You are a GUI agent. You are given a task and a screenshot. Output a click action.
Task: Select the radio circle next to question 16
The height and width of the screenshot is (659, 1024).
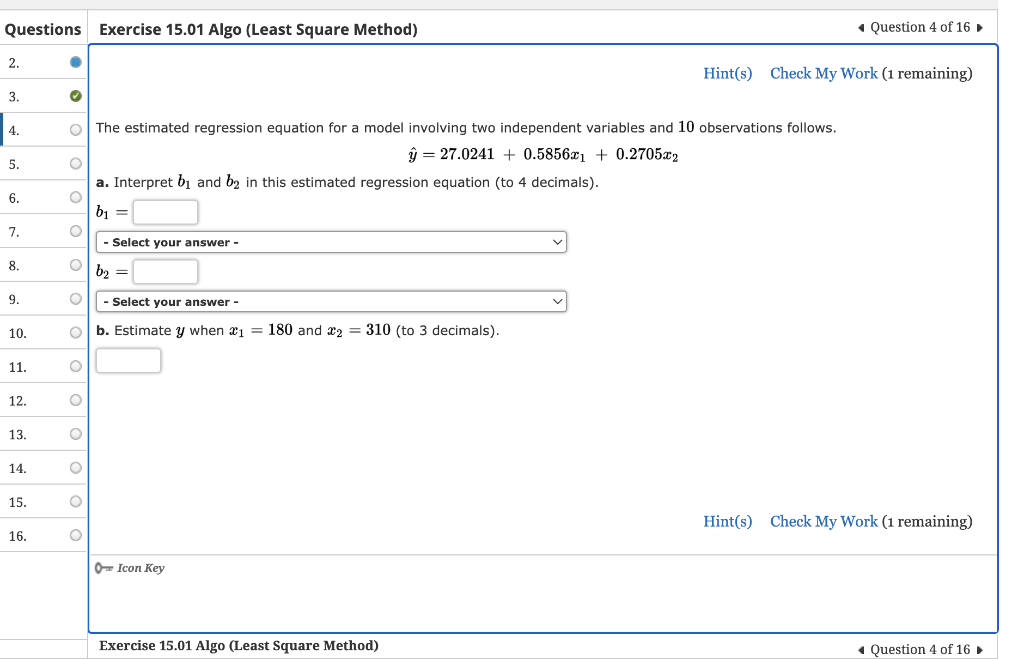[75, 534]
